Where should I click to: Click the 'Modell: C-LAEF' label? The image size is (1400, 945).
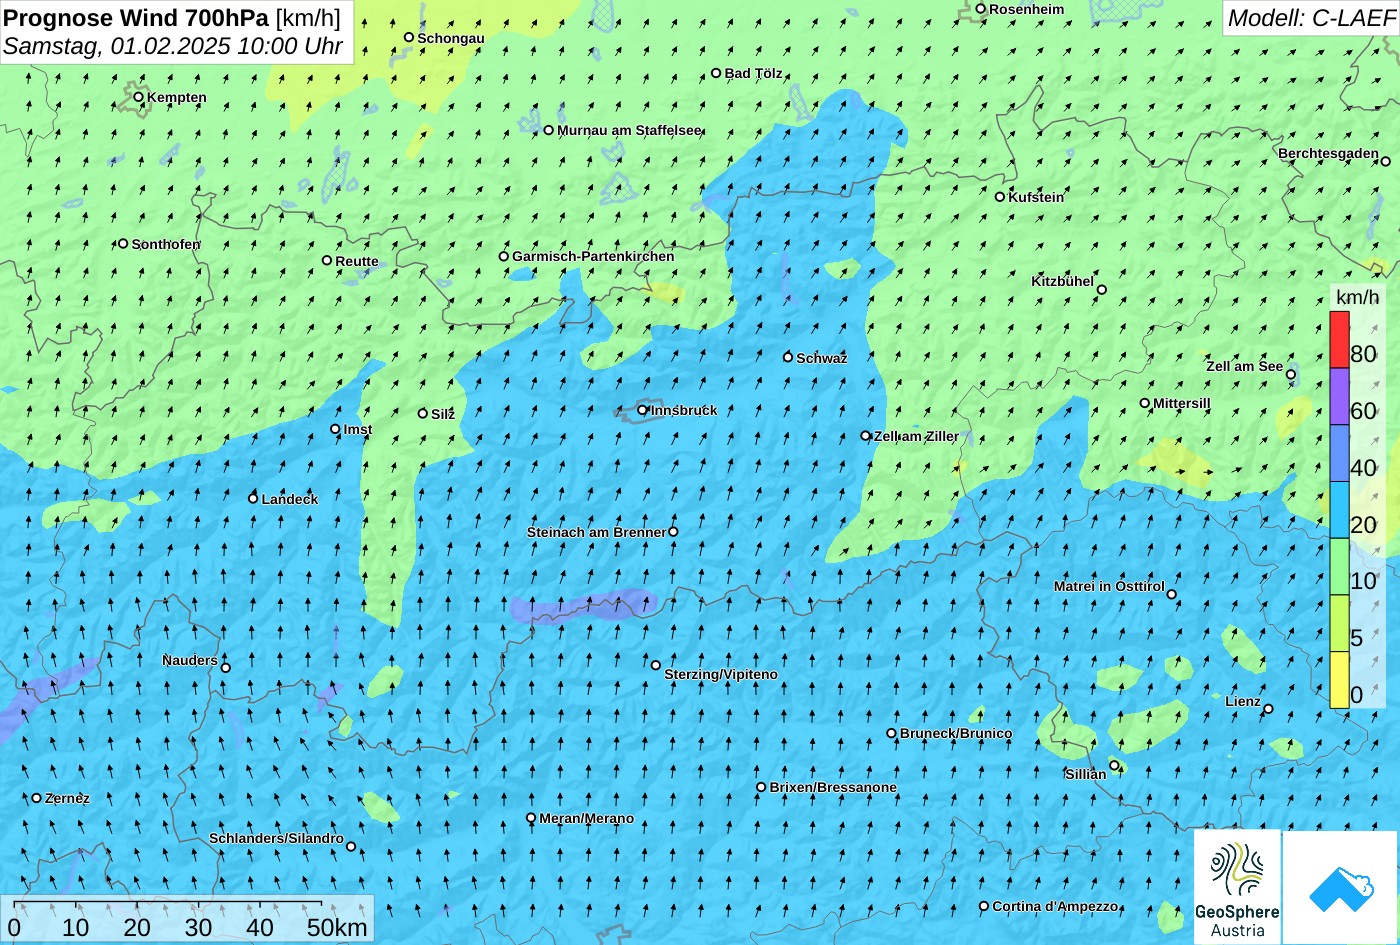click(1310, 17)
